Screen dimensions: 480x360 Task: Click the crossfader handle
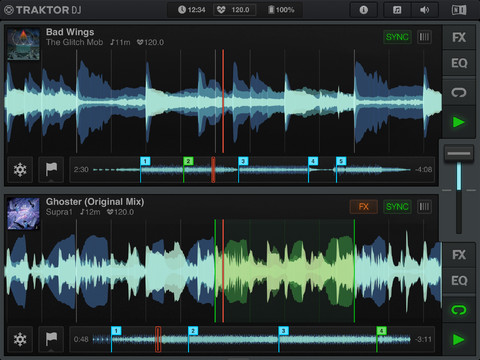click(459, 153)
